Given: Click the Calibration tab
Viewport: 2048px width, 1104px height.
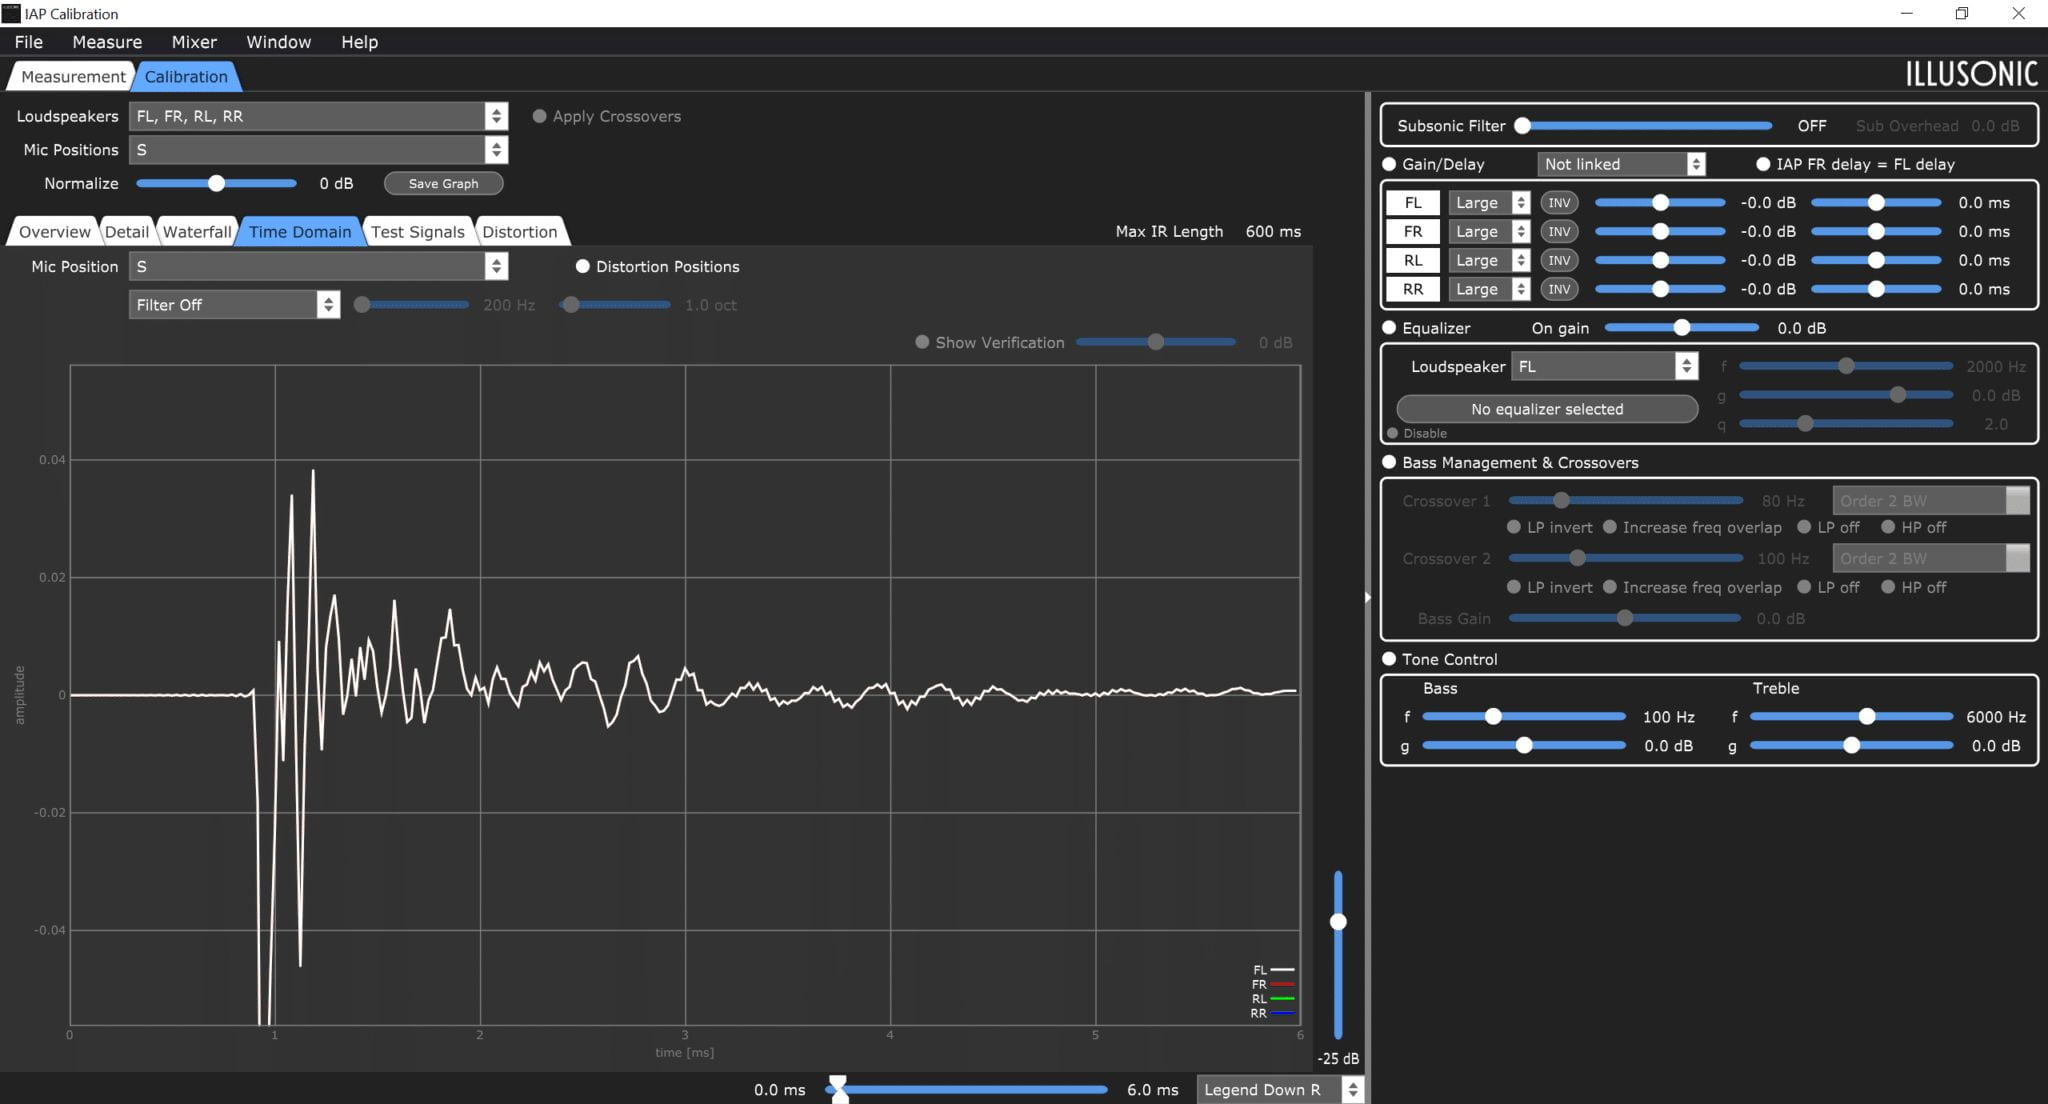Looking at the screenshot, I should tap(186, 76).
